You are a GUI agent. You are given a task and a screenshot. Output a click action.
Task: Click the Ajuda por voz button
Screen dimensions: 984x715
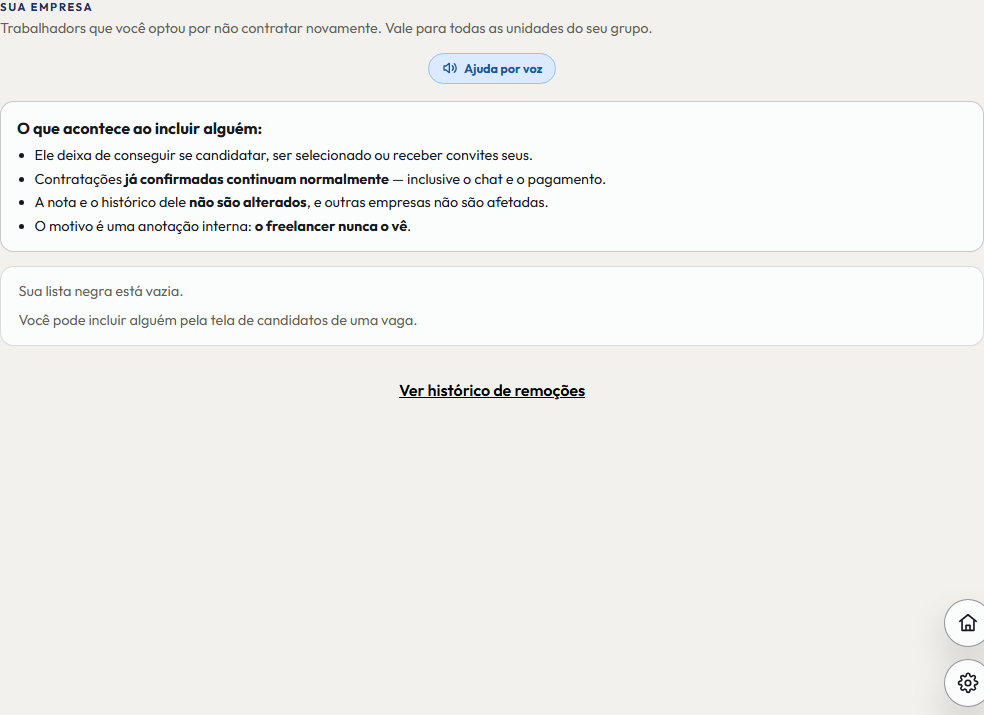point(491,68)
